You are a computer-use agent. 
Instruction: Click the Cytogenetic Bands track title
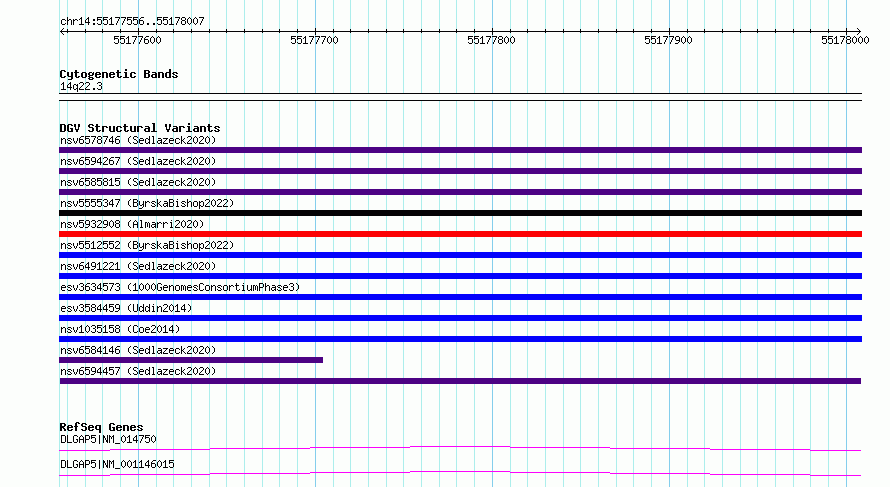(119, 74)
